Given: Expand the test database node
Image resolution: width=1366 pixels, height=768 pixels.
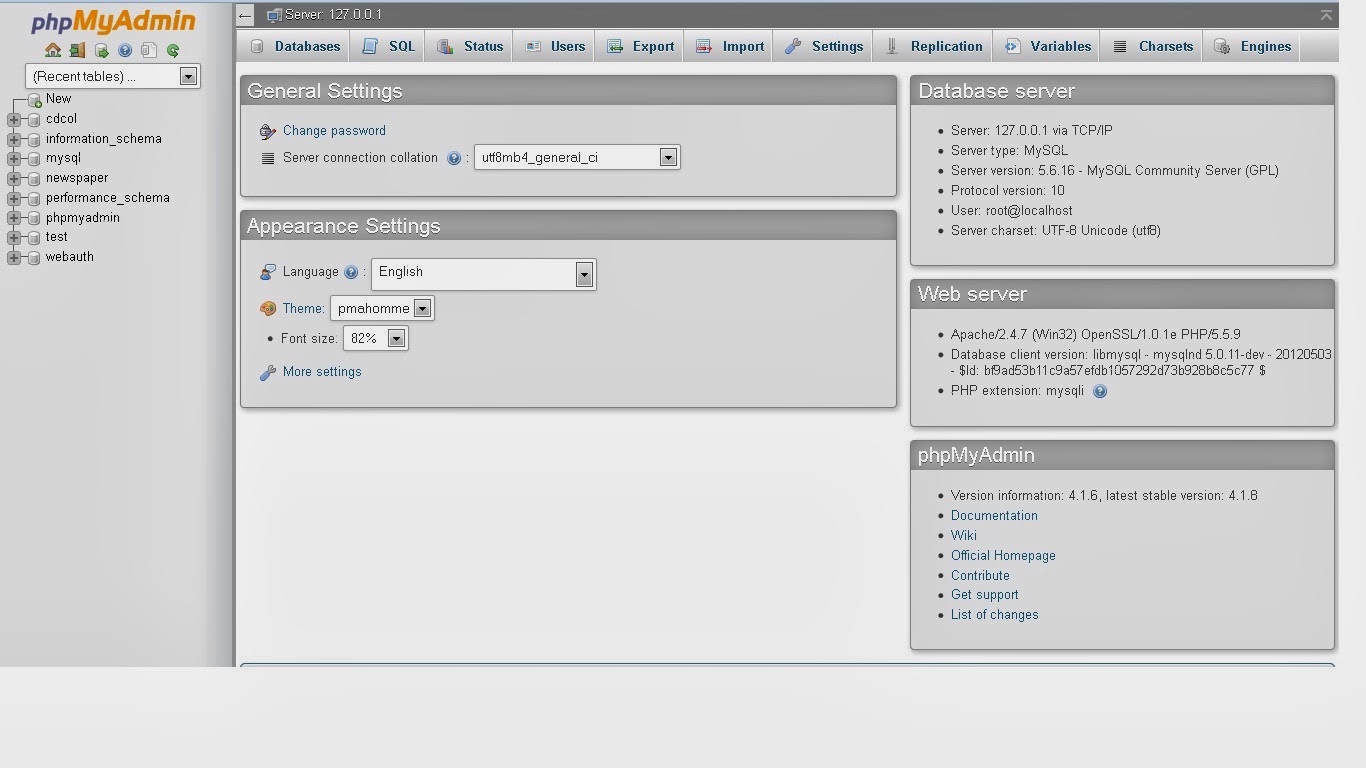Looking at the screenshot, I should pyautogui.click(x=14, y=237).
